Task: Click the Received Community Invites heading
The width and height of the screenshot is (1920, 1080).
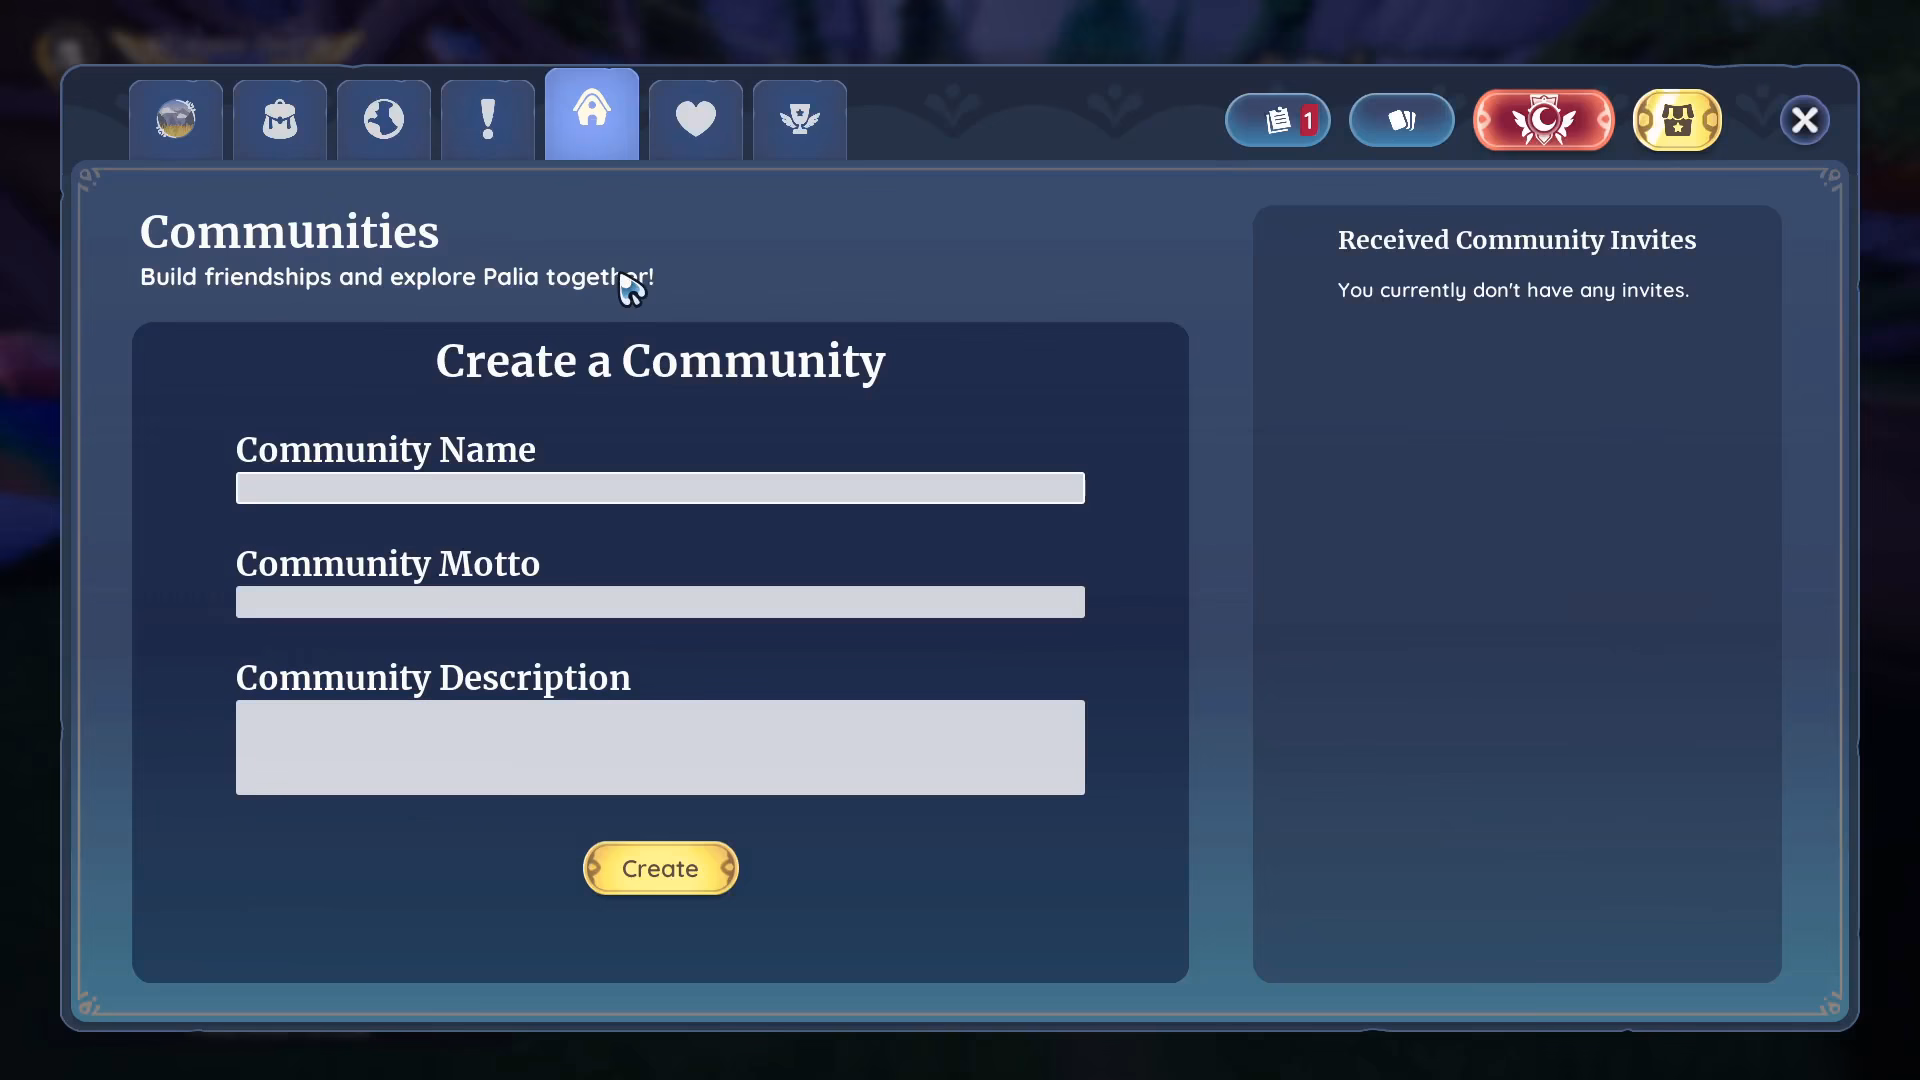Action: [x=1517, y=240]
